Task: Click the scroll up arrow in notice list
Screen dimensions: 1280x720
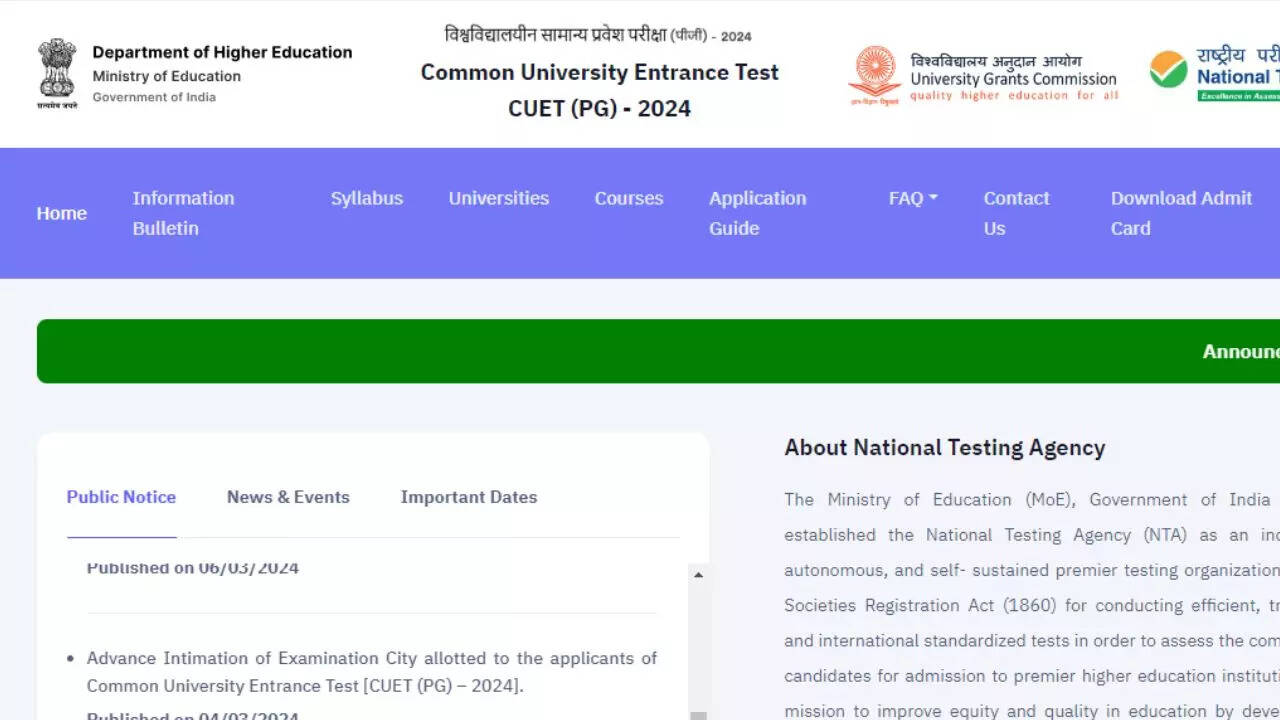Action: (x=698, y=575)
